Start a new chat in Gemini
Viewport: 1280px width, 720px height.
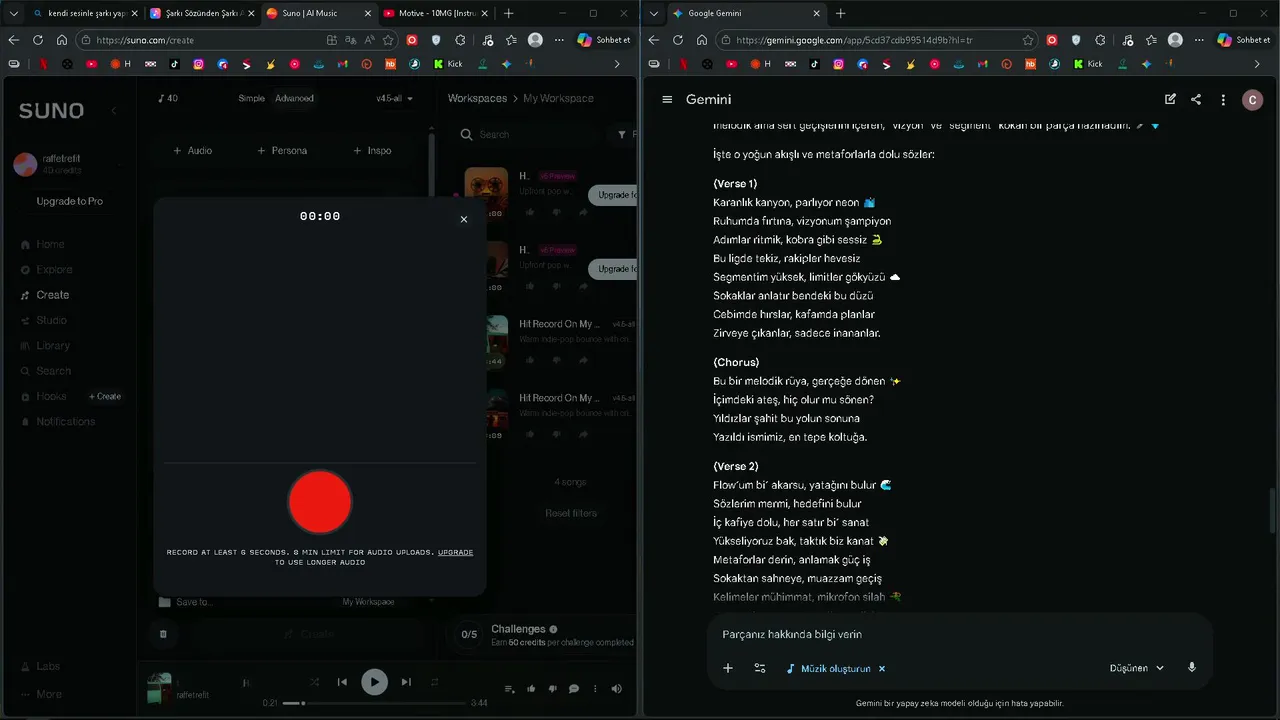1170,100
